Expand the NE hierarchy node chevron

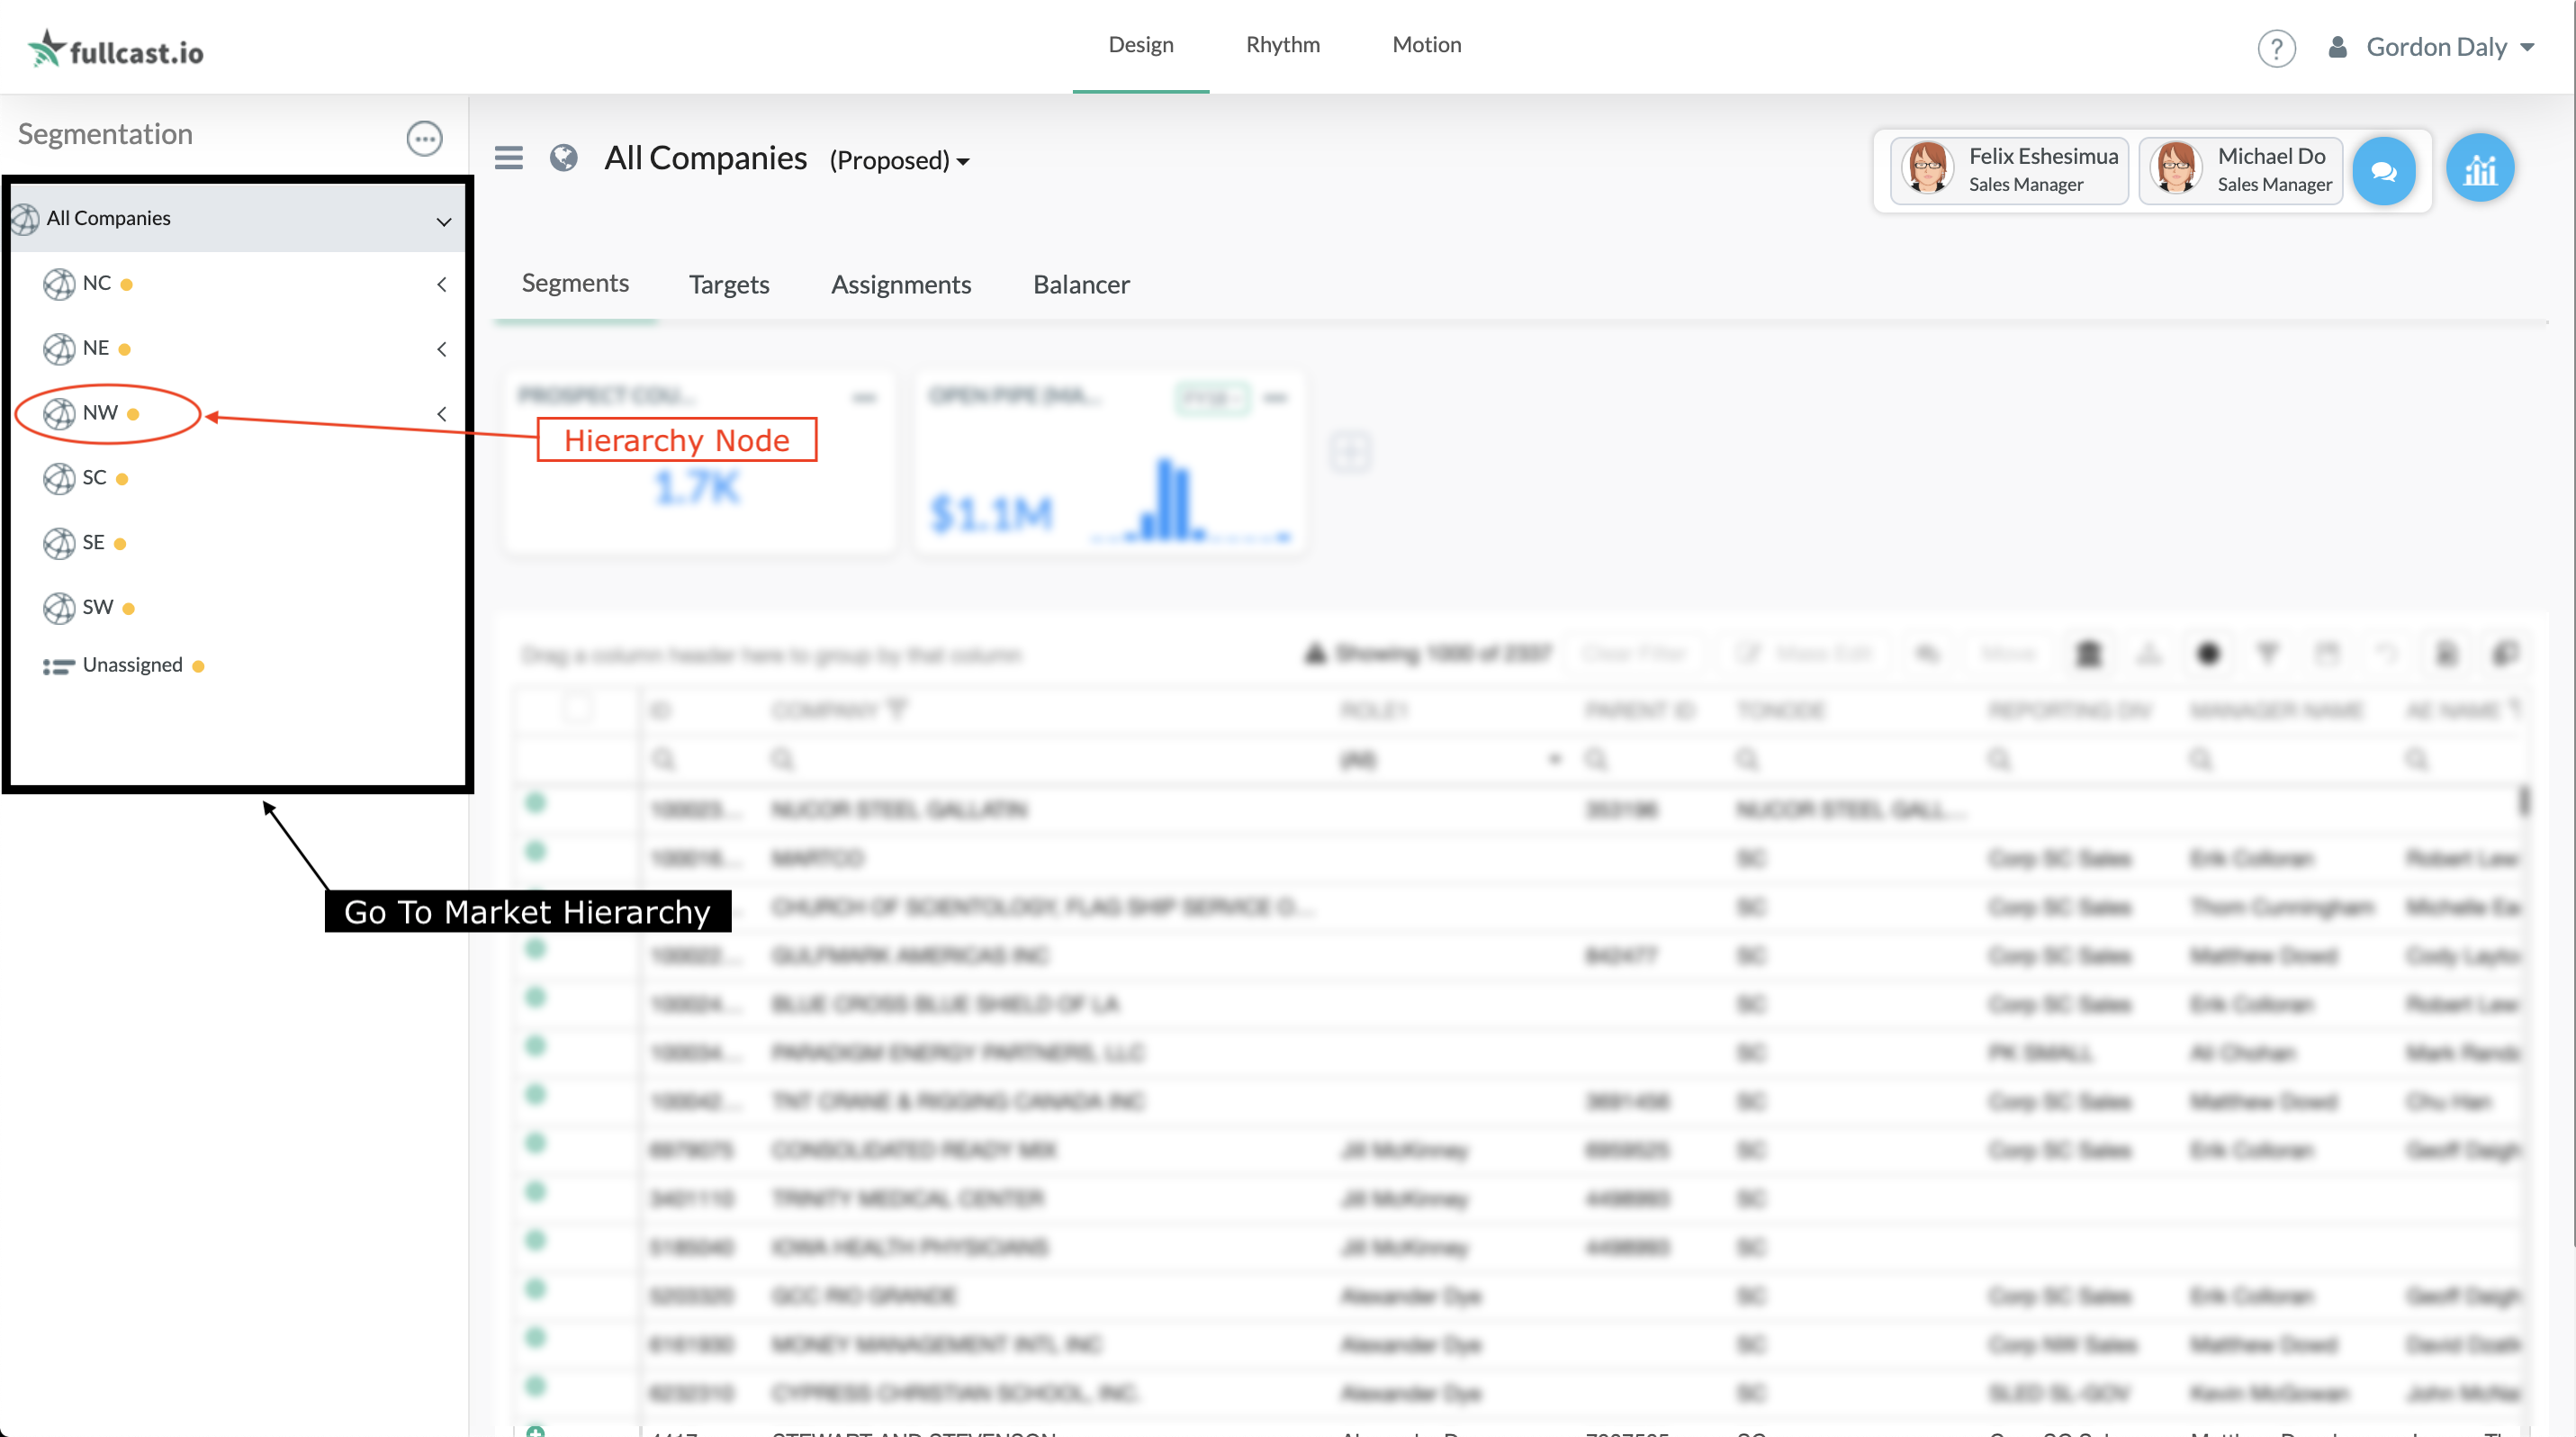(x=441, y=349)
